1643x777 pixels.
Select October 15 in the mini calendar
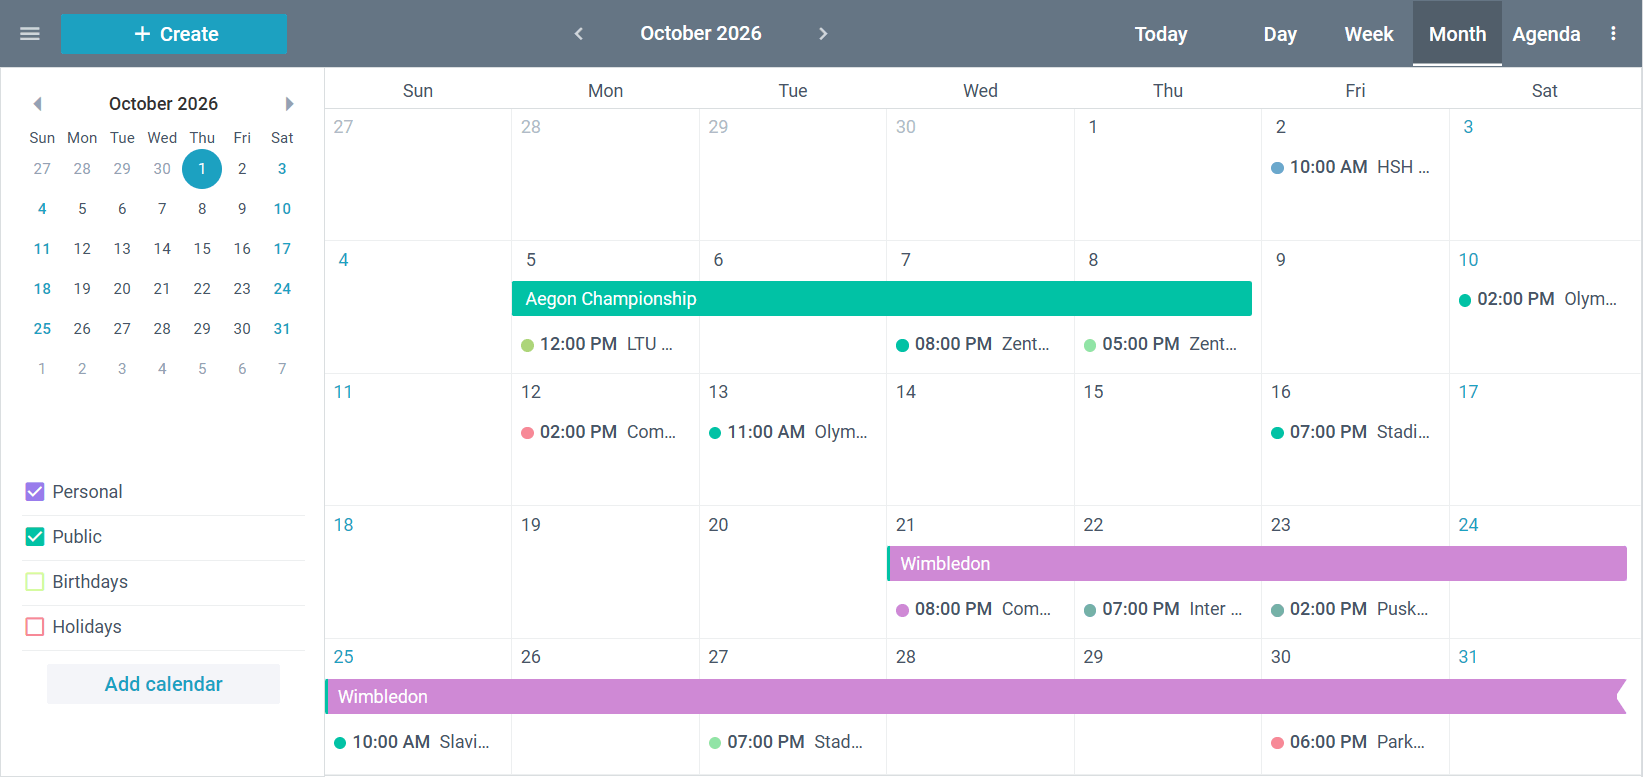pyautogui.click(x=202, y=248)
